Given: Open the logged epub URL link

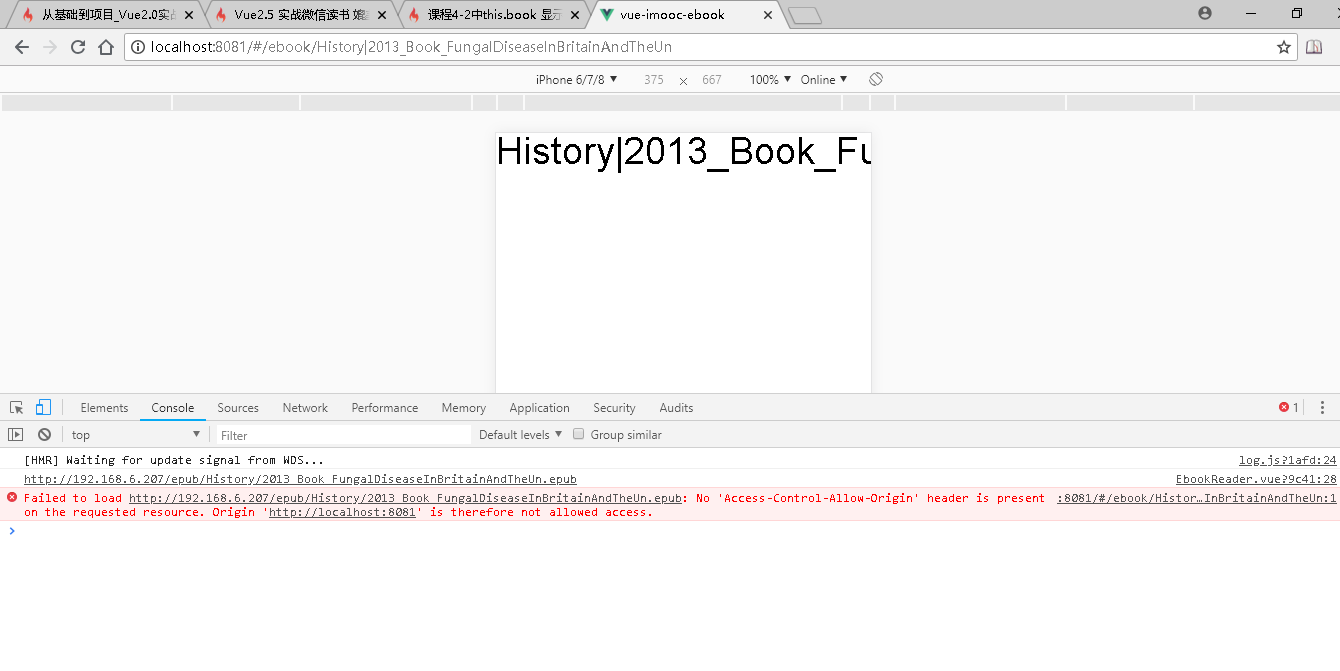Looking at the screenshot, I should tap(300, 479).
